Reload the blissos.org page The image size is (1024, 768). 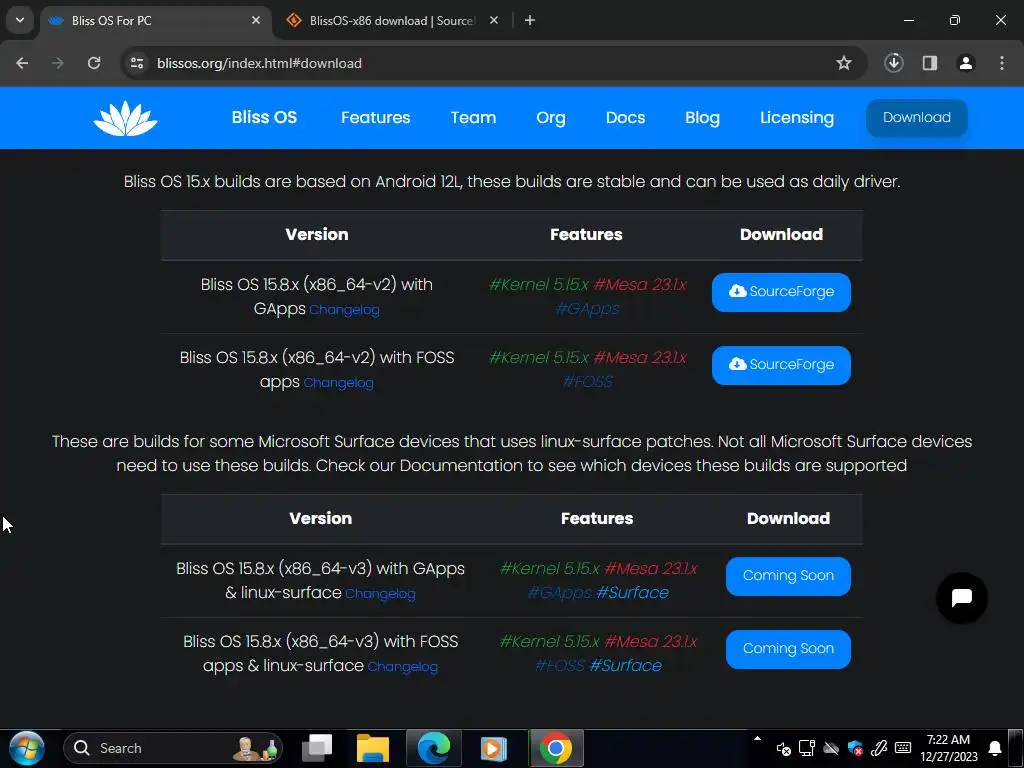point(94,63)
